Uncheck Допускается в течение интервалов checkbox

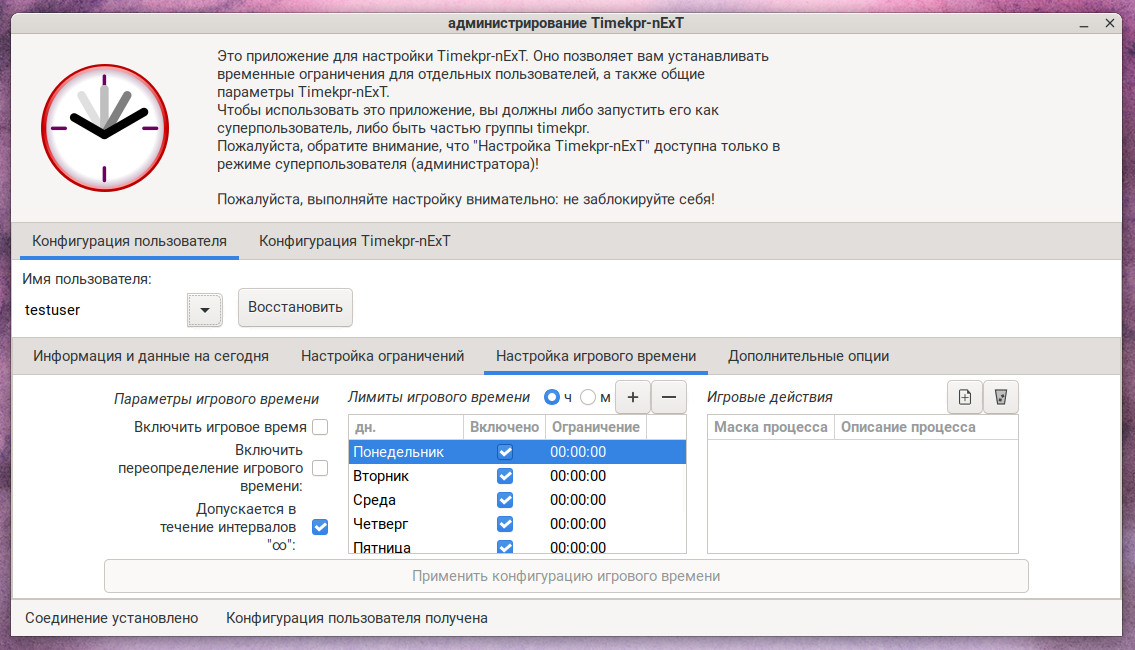pos(320,527)
